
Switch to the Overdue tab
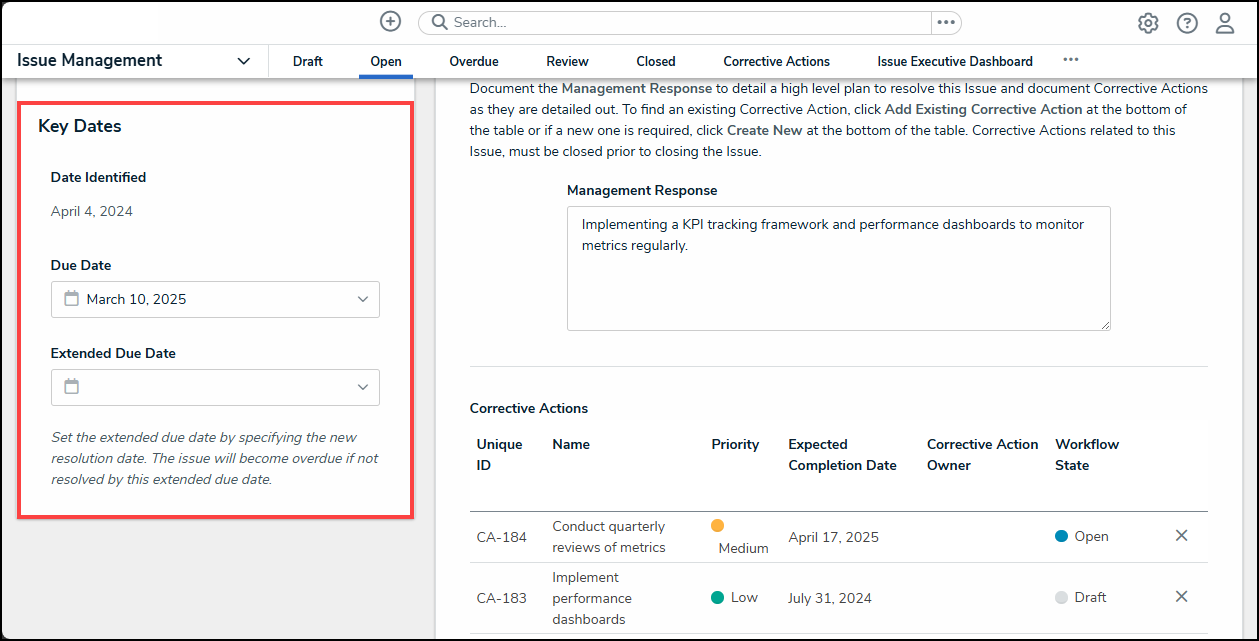click(x=473, y=61)
